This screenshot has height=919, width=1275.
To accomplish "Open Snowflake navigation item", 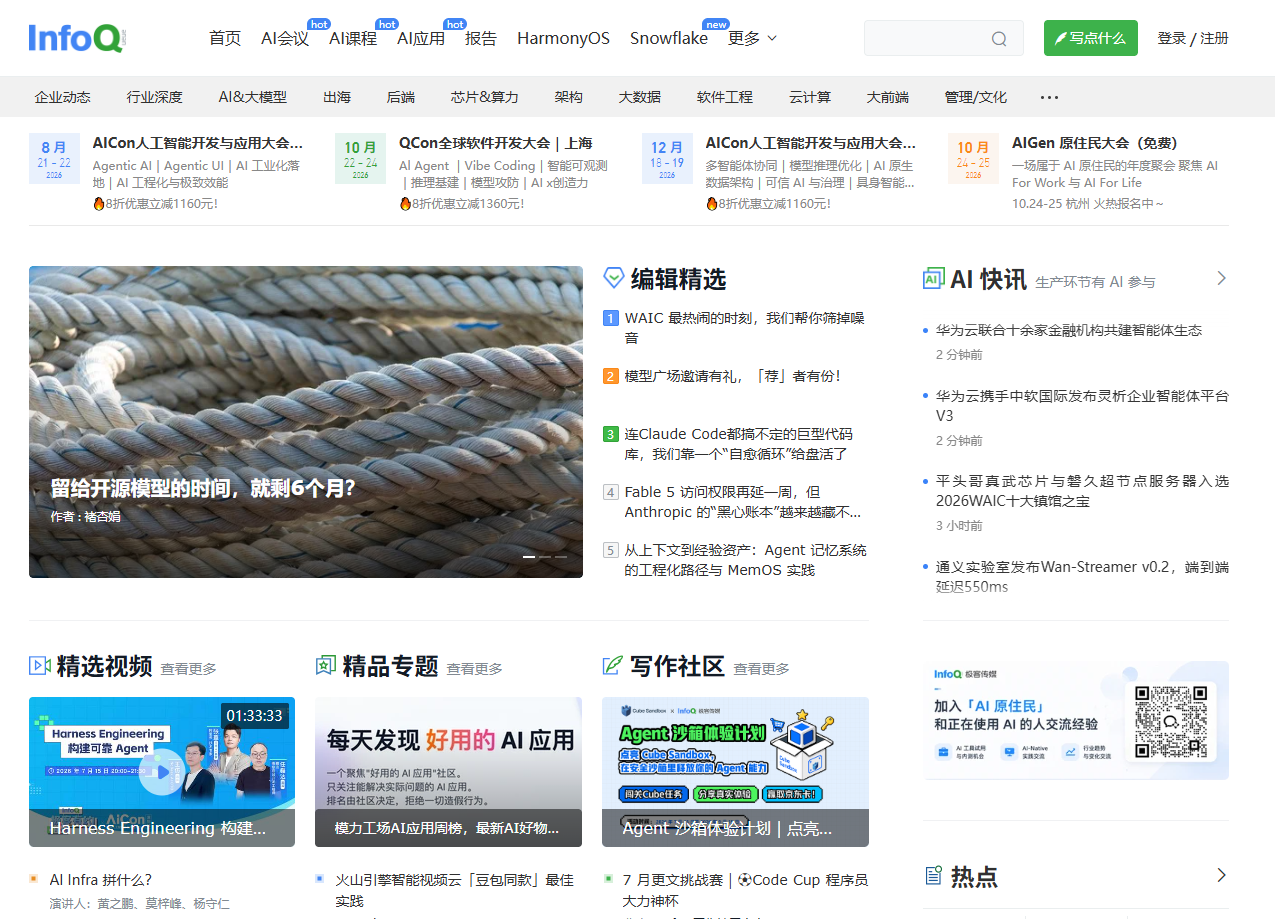I will click(x=669, y=38).
